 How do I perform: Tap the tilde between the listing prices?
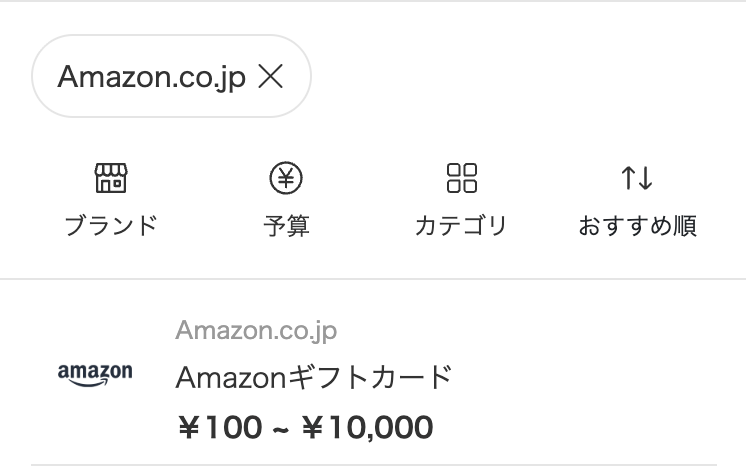click(x=280, y=428)
